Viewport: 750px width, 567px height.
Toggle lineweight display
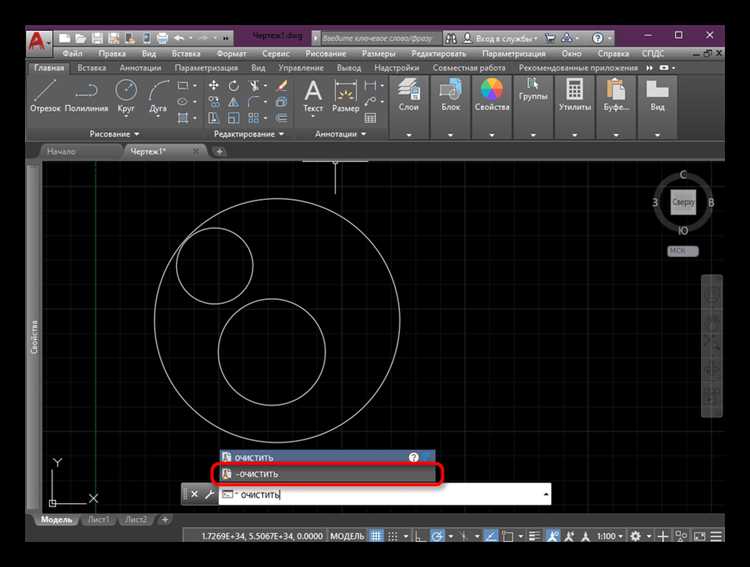534,536
